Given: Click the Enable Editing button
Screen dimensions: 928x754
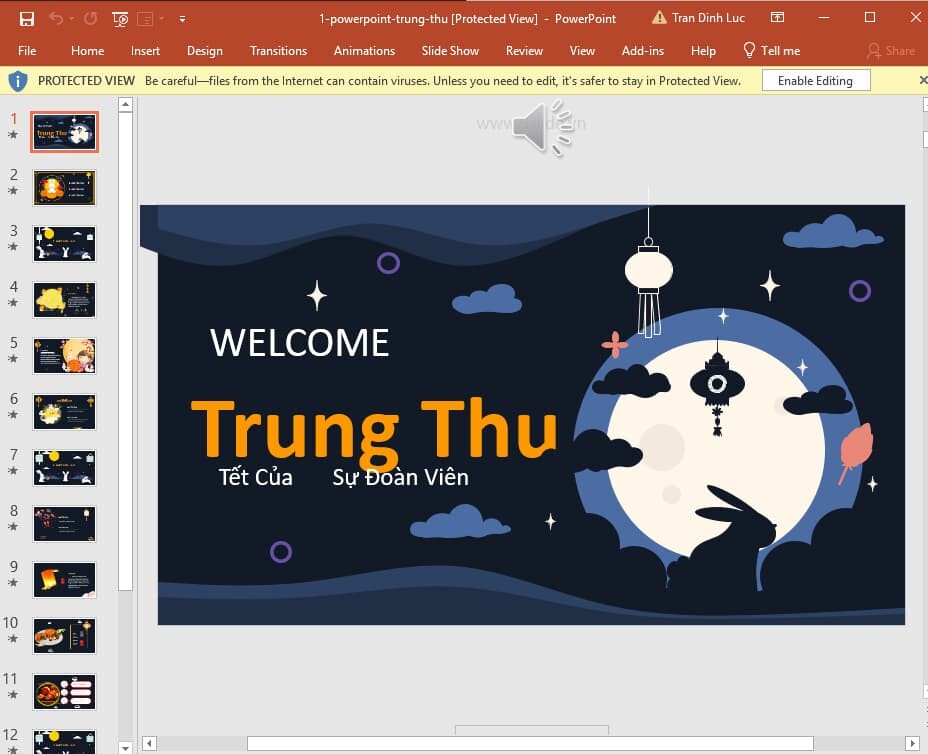Looking at the screenshot, I should click(816, 80).
